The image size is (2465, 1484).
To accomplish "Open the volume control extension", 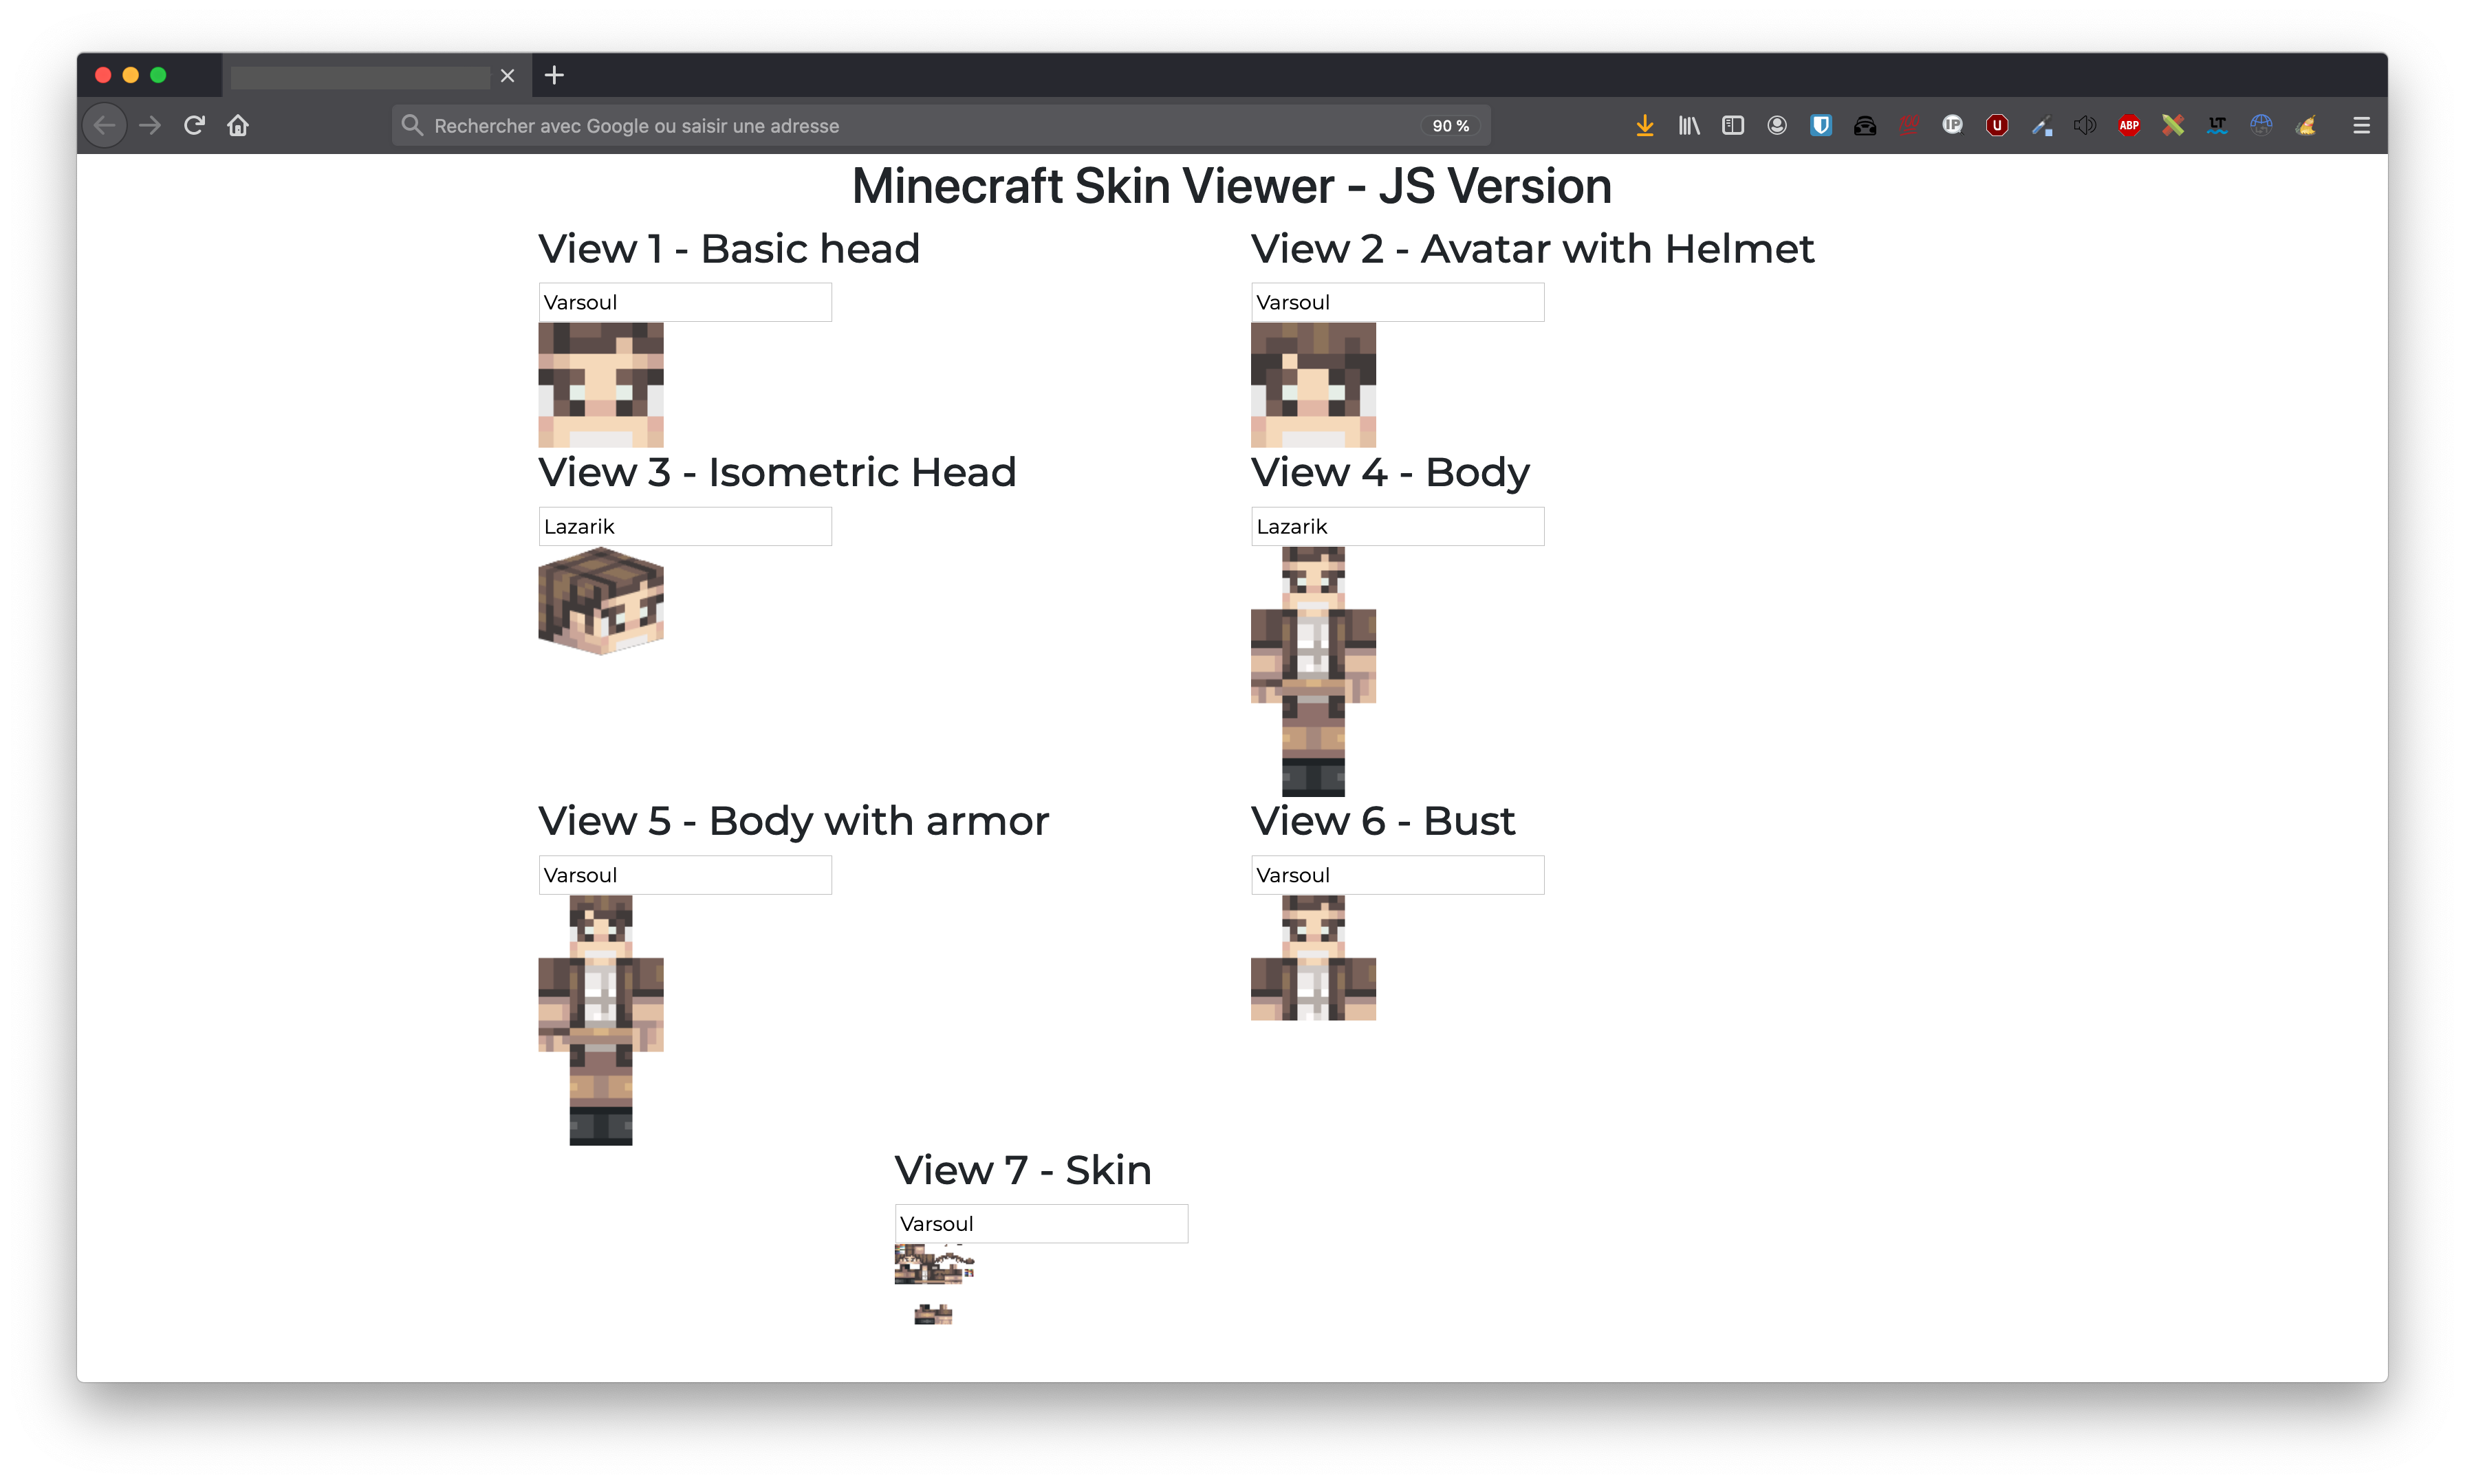I will [2085, 125].
